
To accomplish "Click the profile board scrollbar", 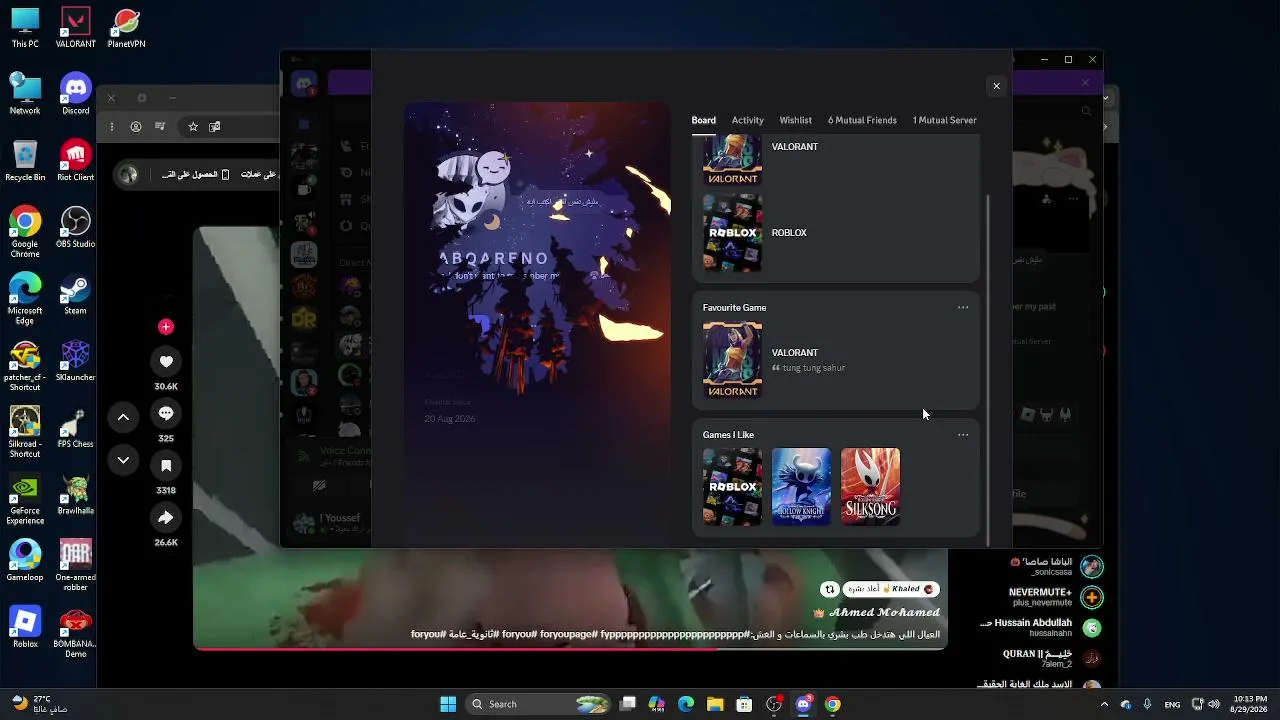I will [987, 370].
